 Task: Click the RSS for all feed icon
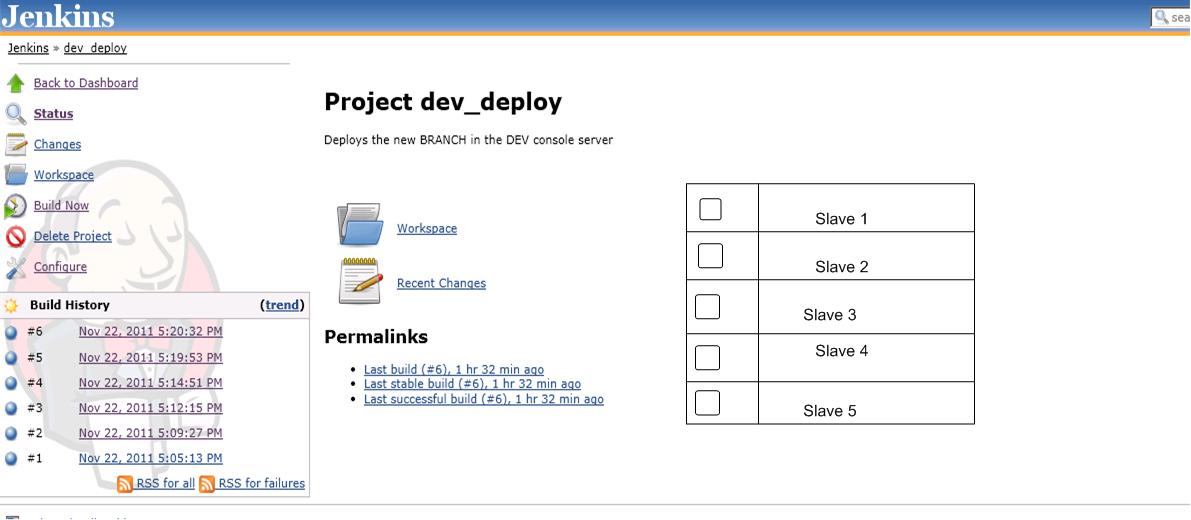pyautogui.click(x=125, y=484)
